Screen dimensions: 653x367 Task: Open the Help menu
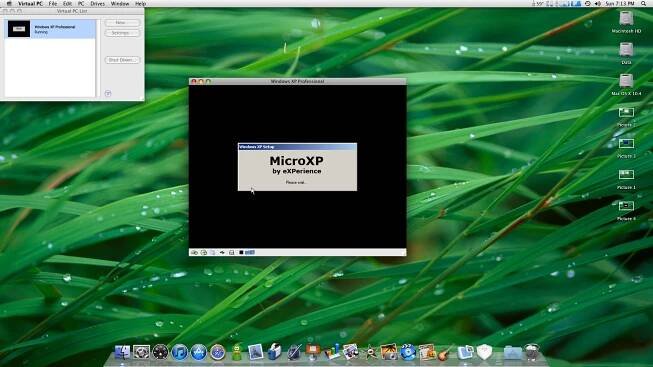click(x=140, y=3)
